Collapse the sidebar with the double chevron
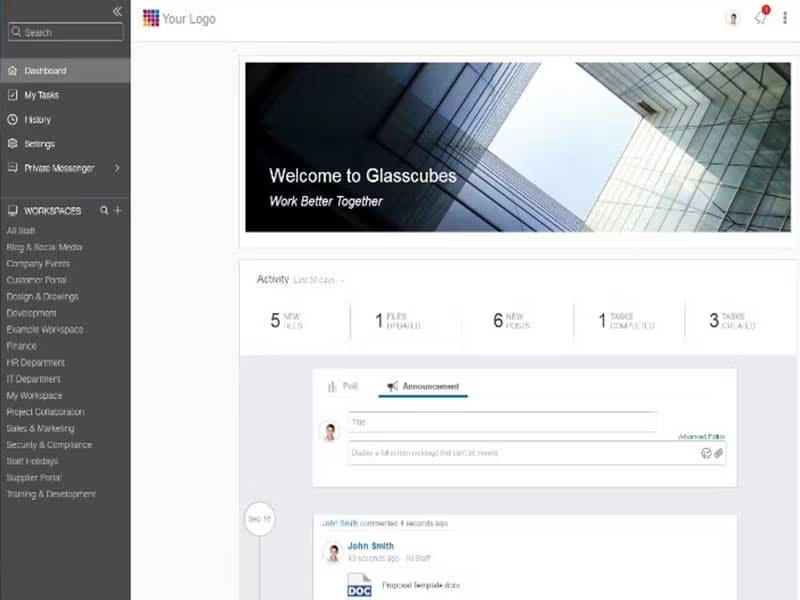800x600 pixels. (117, 11)
